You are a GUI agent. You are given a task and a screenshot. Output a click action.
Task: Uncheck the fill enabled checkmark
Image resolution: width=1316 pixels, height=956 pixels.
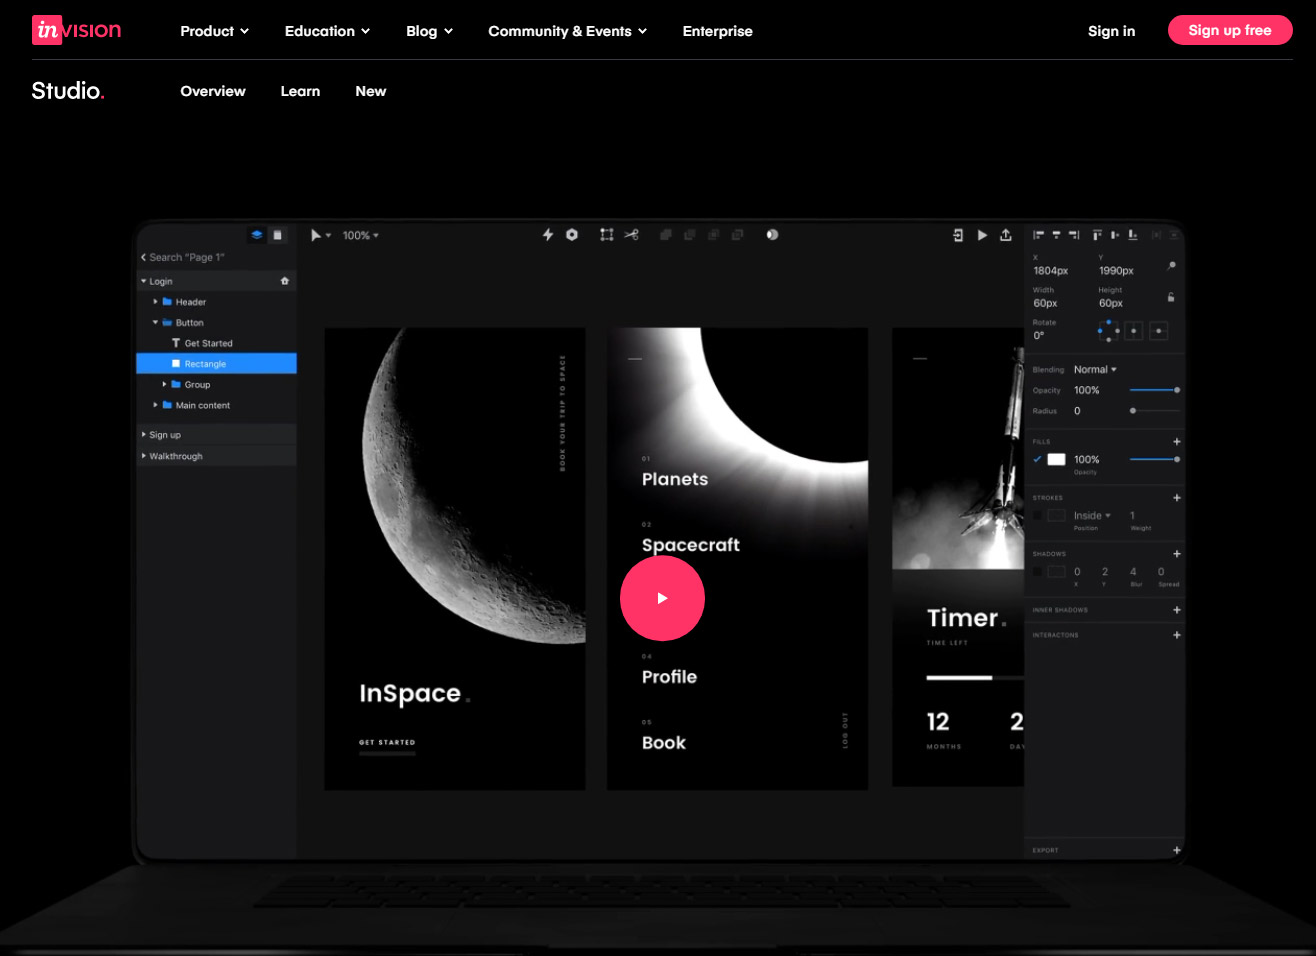point(1037,459)
